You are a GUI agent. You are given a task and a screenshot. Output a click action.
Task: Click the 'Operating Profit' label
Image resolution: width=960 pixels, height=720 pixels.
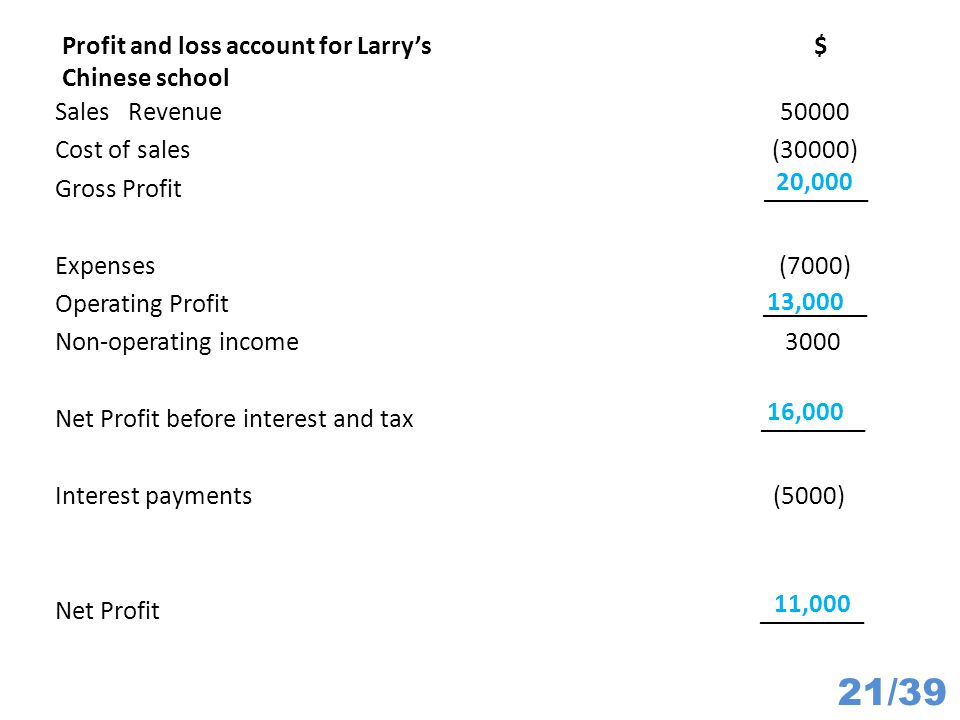pyautogui.click(x=141, y=304)
